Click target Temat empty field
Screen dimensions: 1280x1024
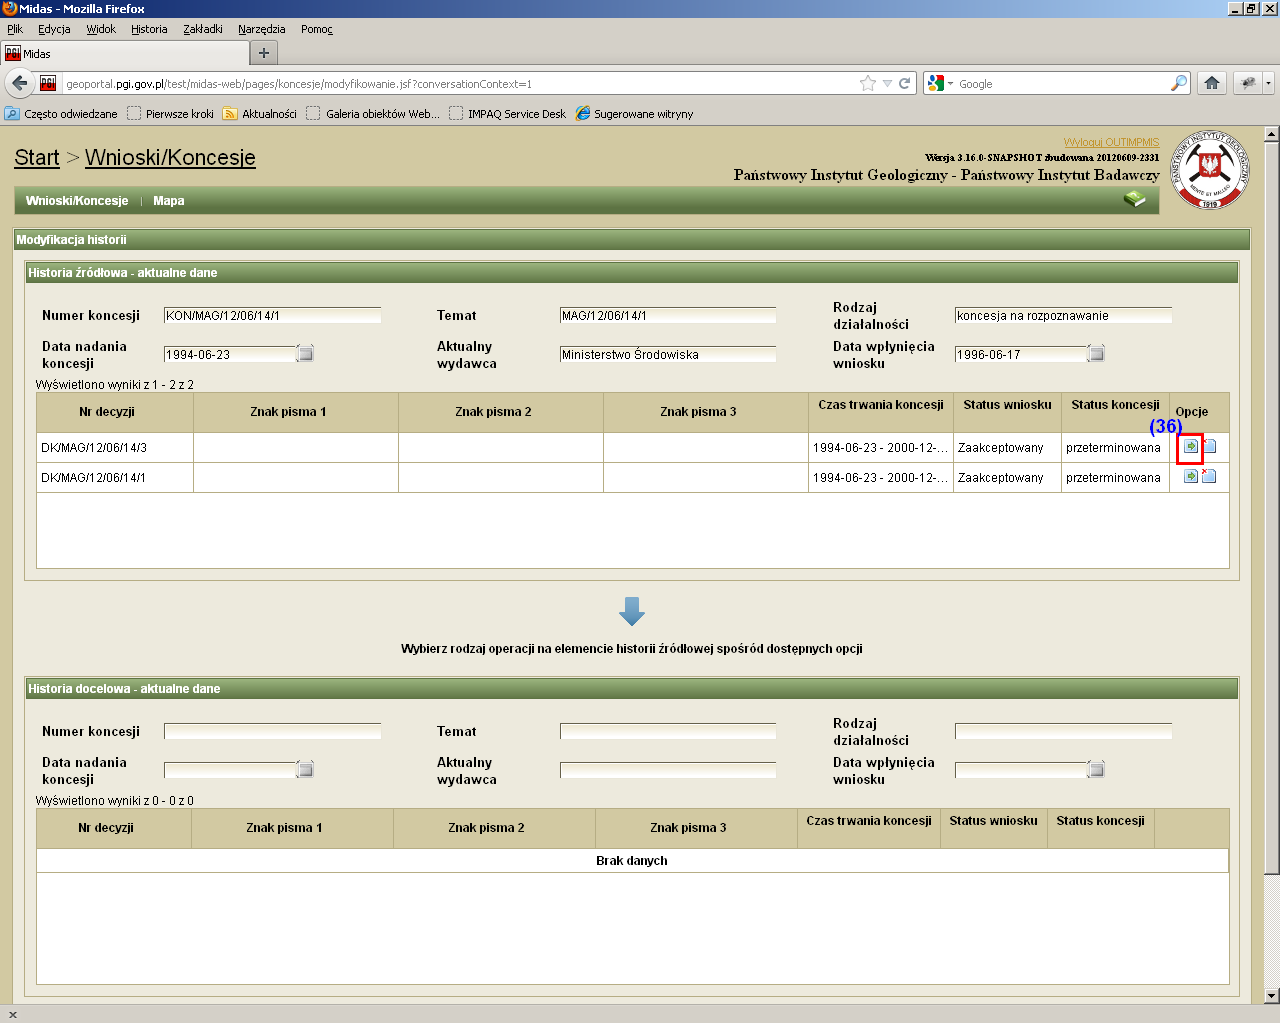tap(668, 731)
